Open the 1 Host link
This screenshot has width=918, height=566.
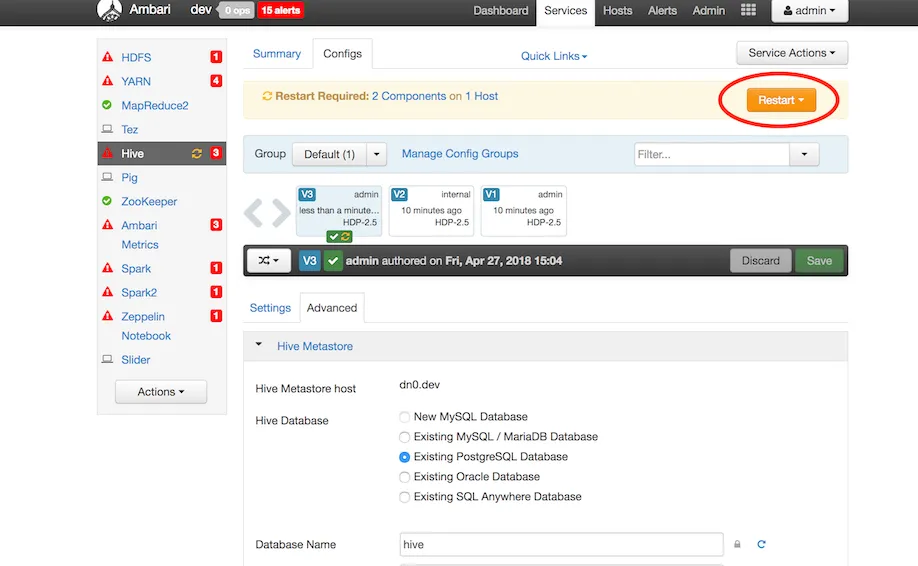click(481, 96)
